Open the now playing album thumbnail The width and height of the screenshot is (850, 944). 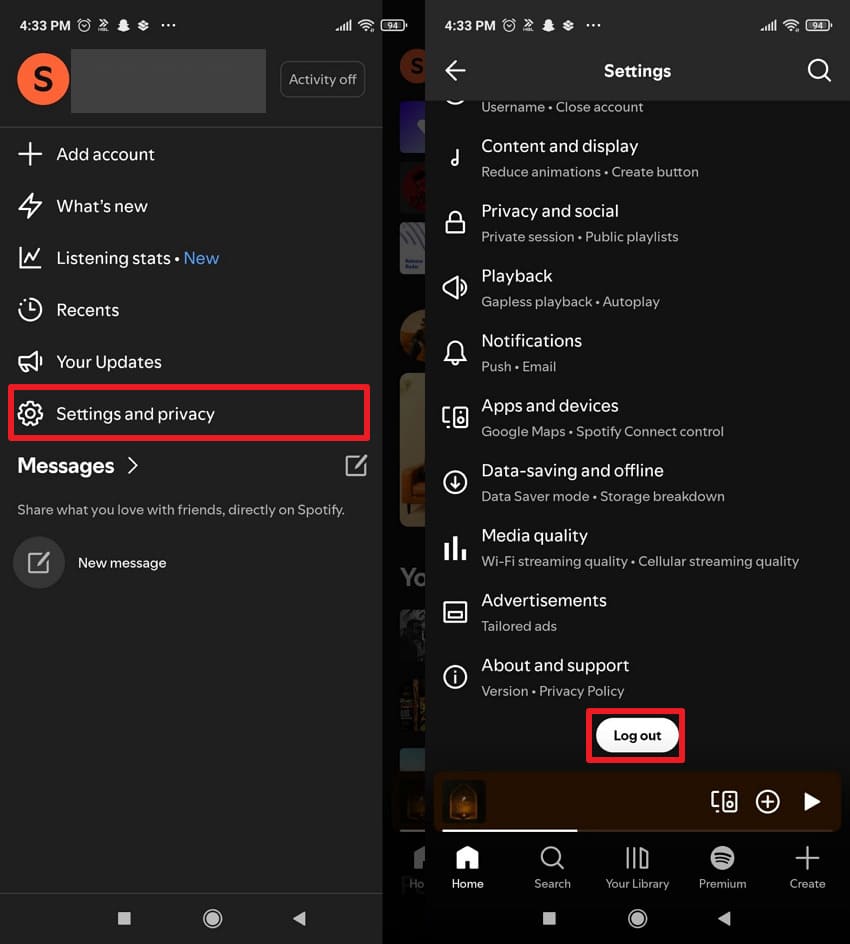(464, 801)
